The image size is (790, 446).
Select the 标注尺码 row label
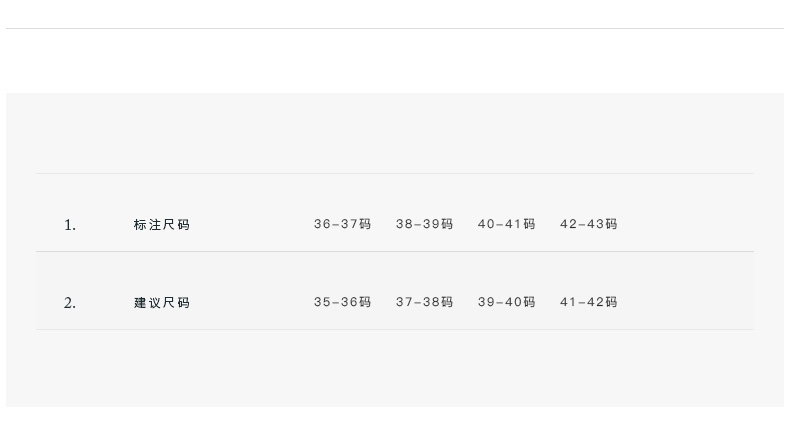162,225
